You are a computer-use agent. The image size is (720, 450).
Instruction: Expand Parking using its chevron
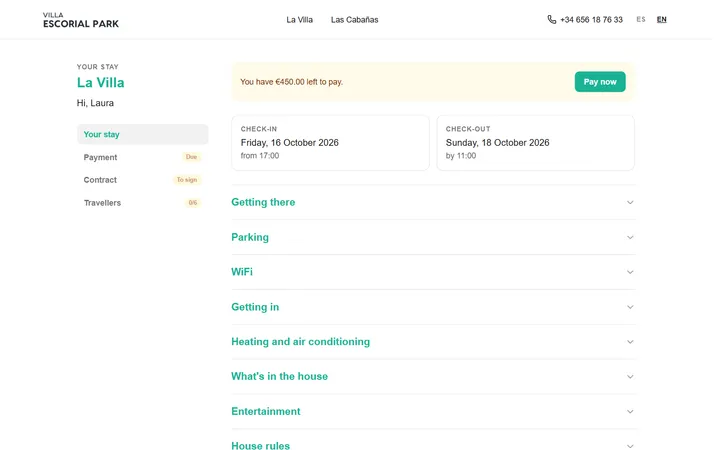pyautogui.click(x=630, y=237)
